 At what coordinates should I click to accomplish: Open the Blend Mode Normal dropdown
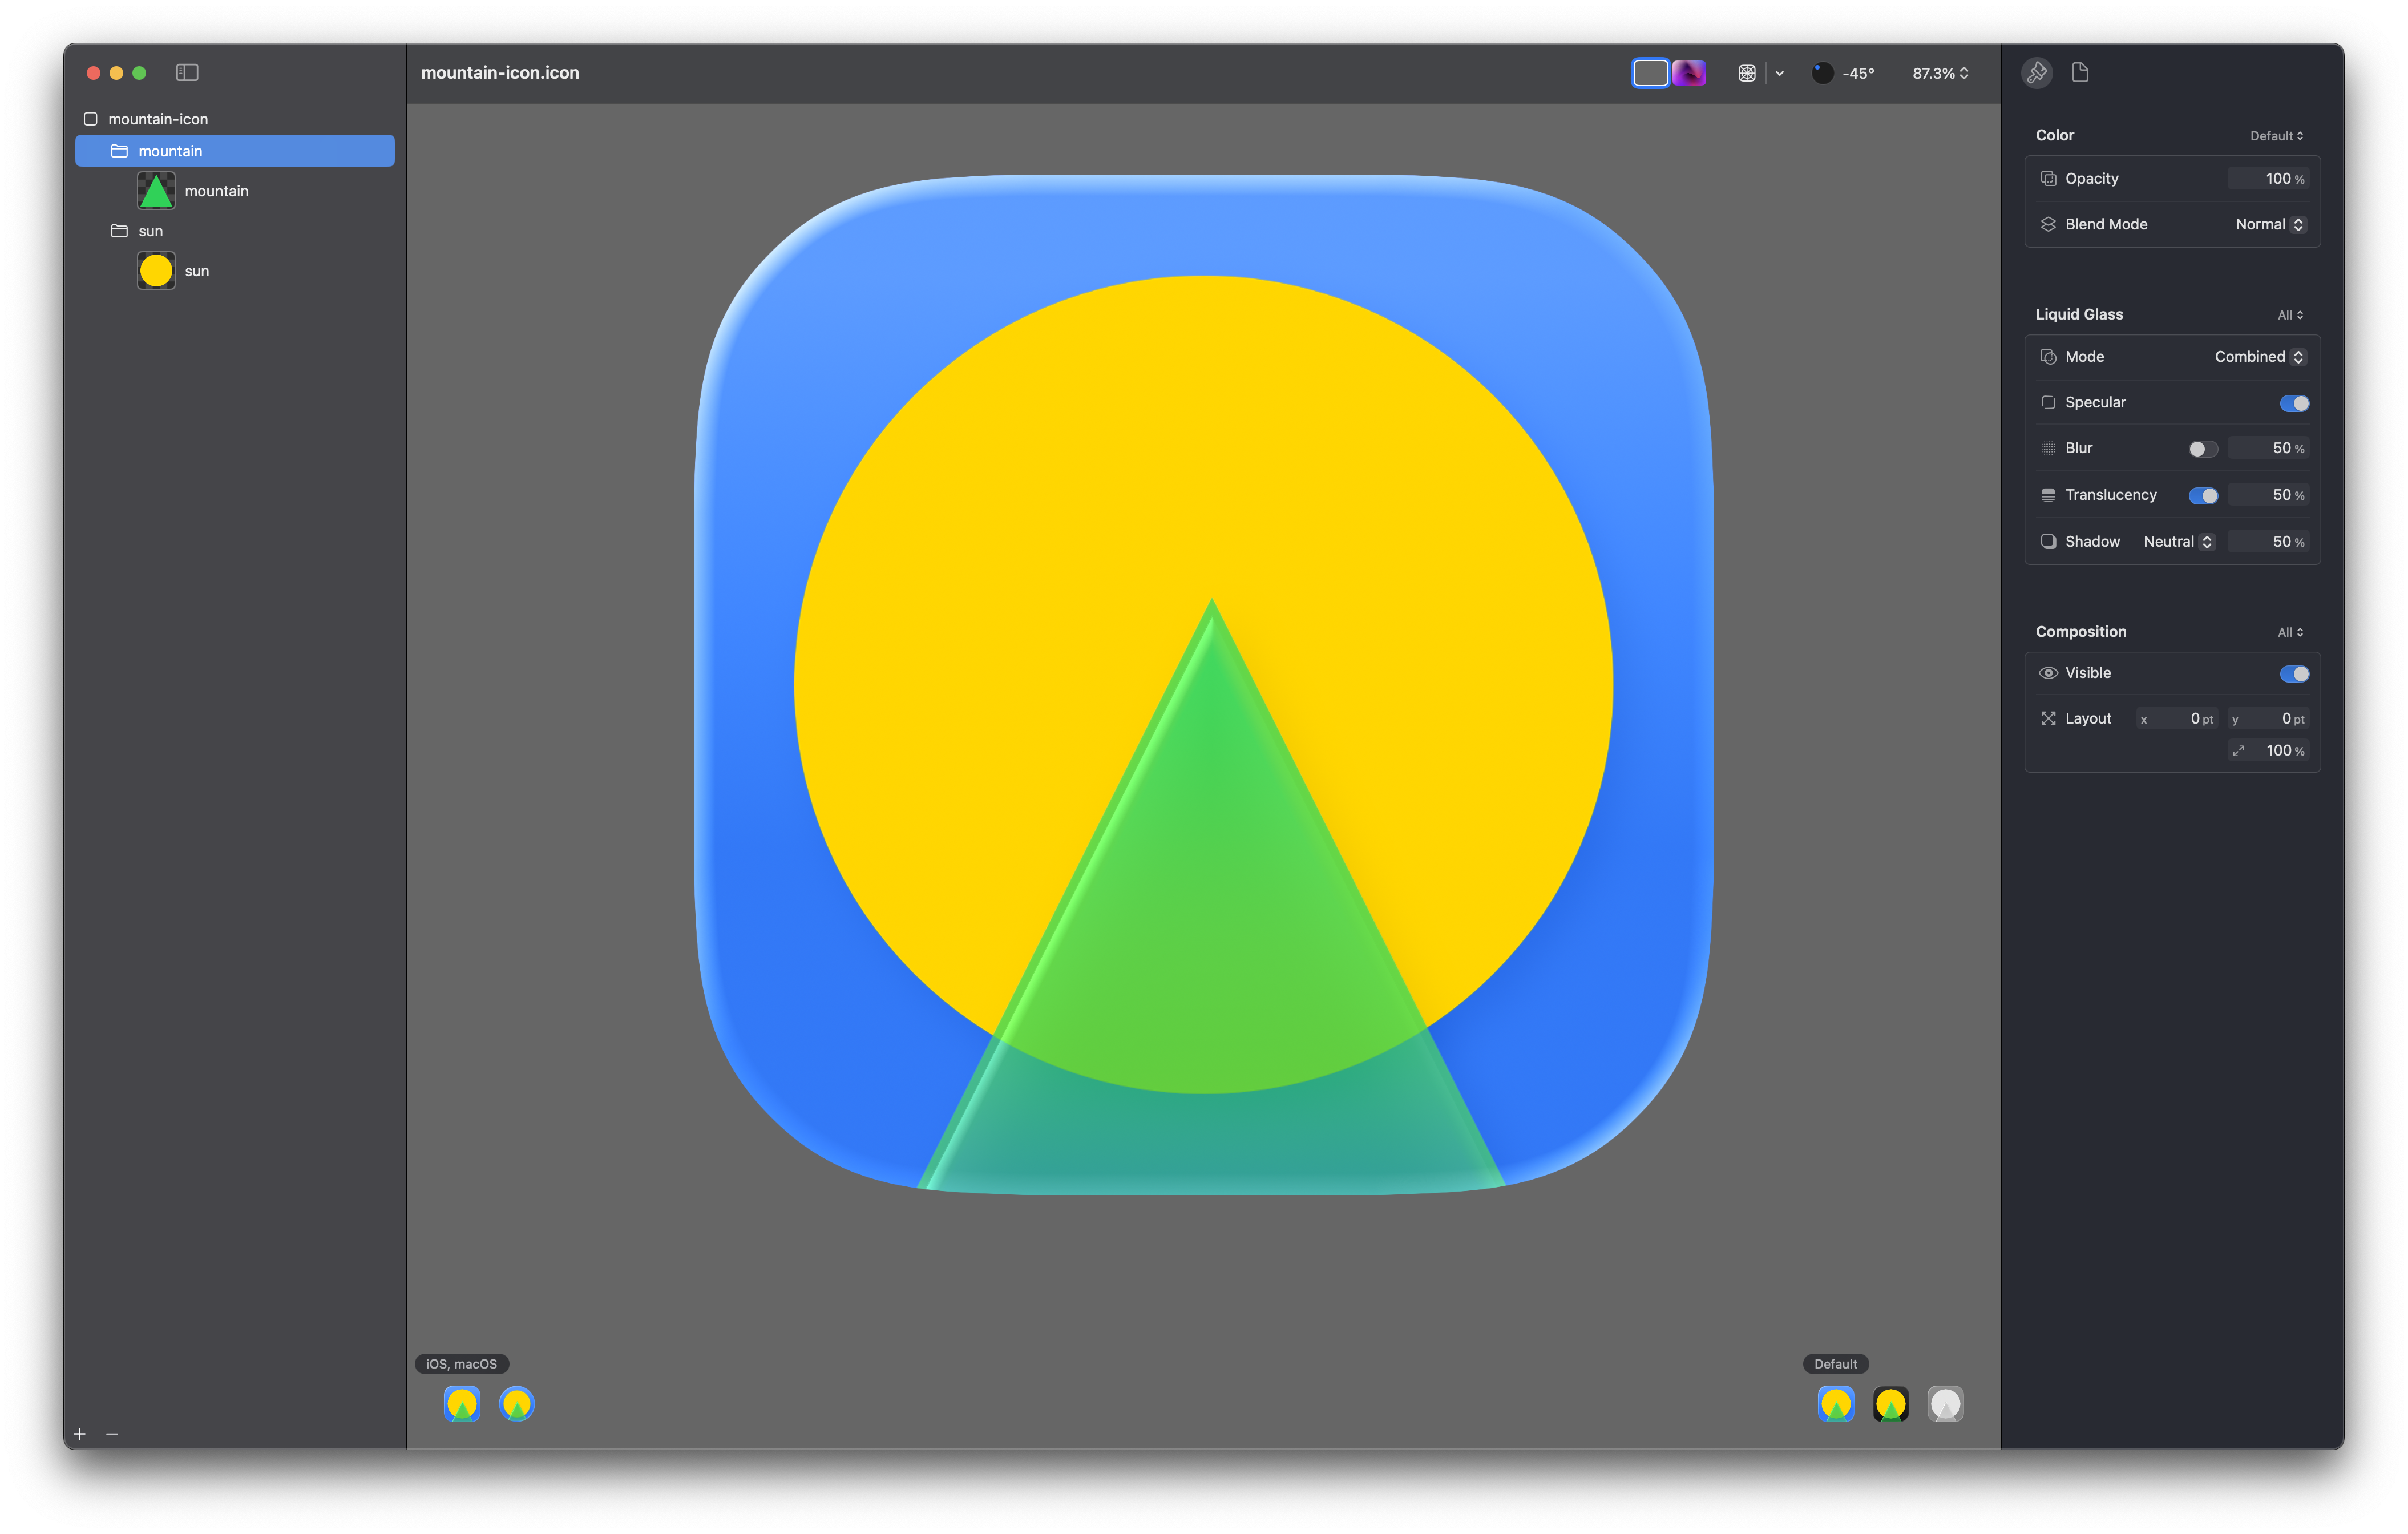click(2270, 224)
